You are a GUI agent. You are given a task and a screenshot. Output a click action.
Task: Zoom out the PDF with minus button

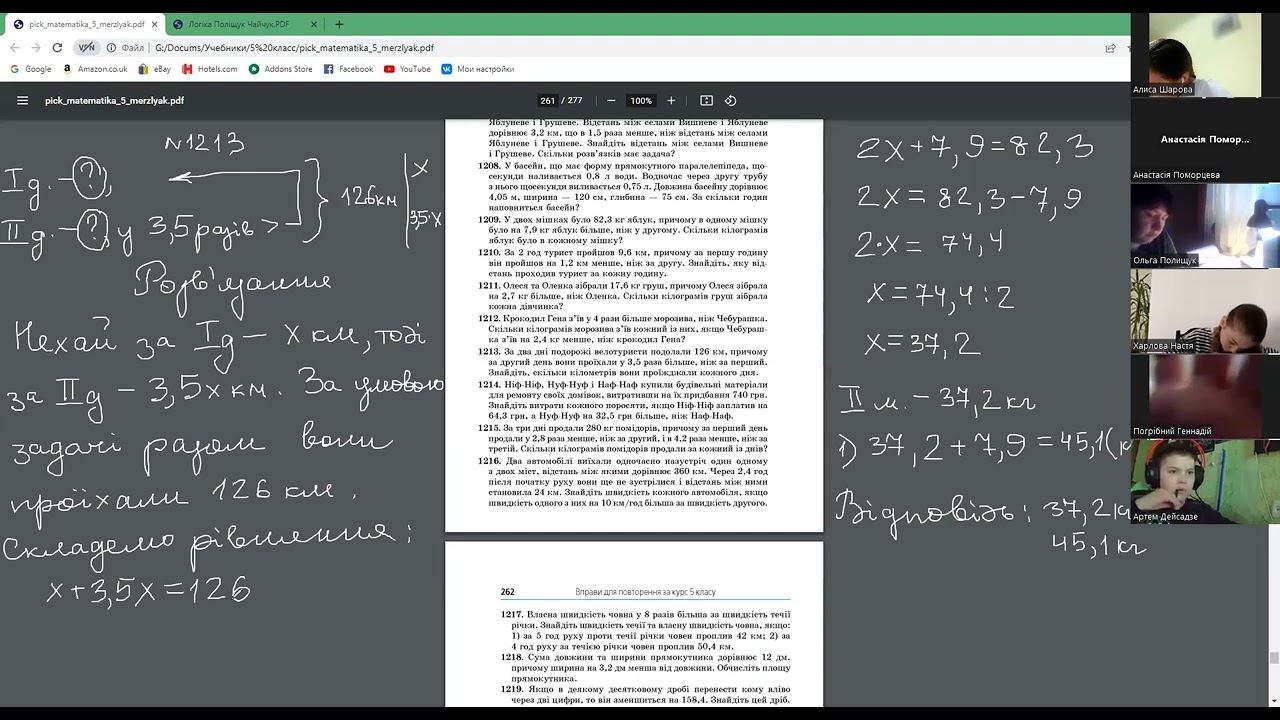[611, 100]
